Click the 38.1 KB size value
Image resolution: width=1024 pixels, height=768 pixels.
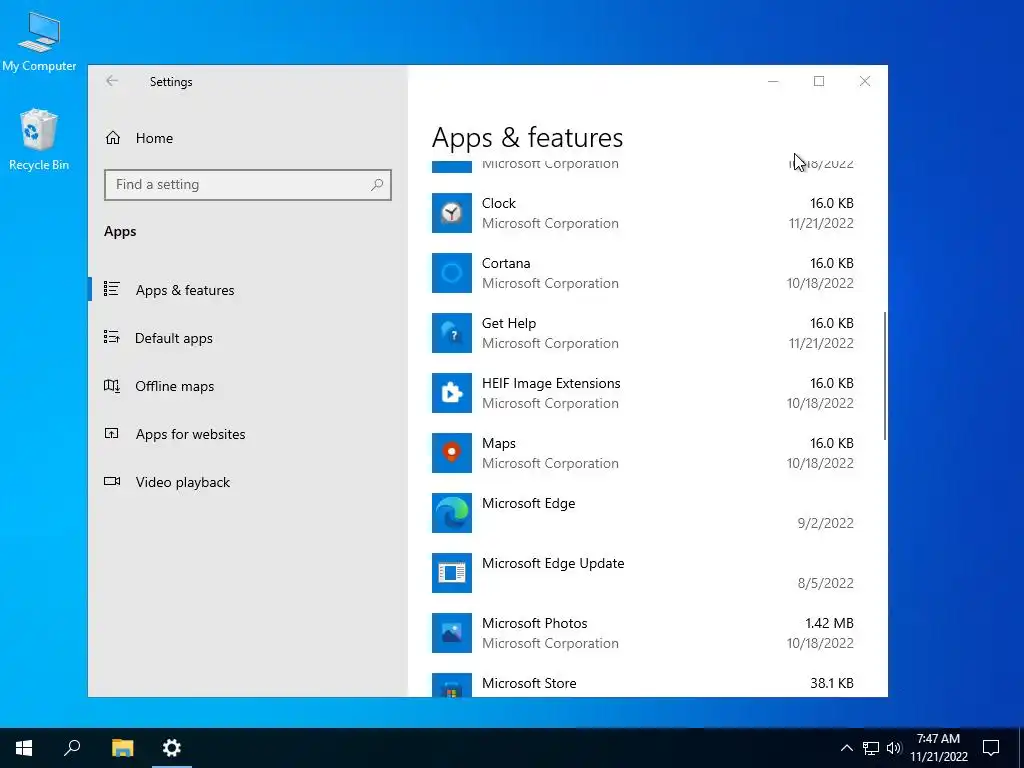click(832, 684)
